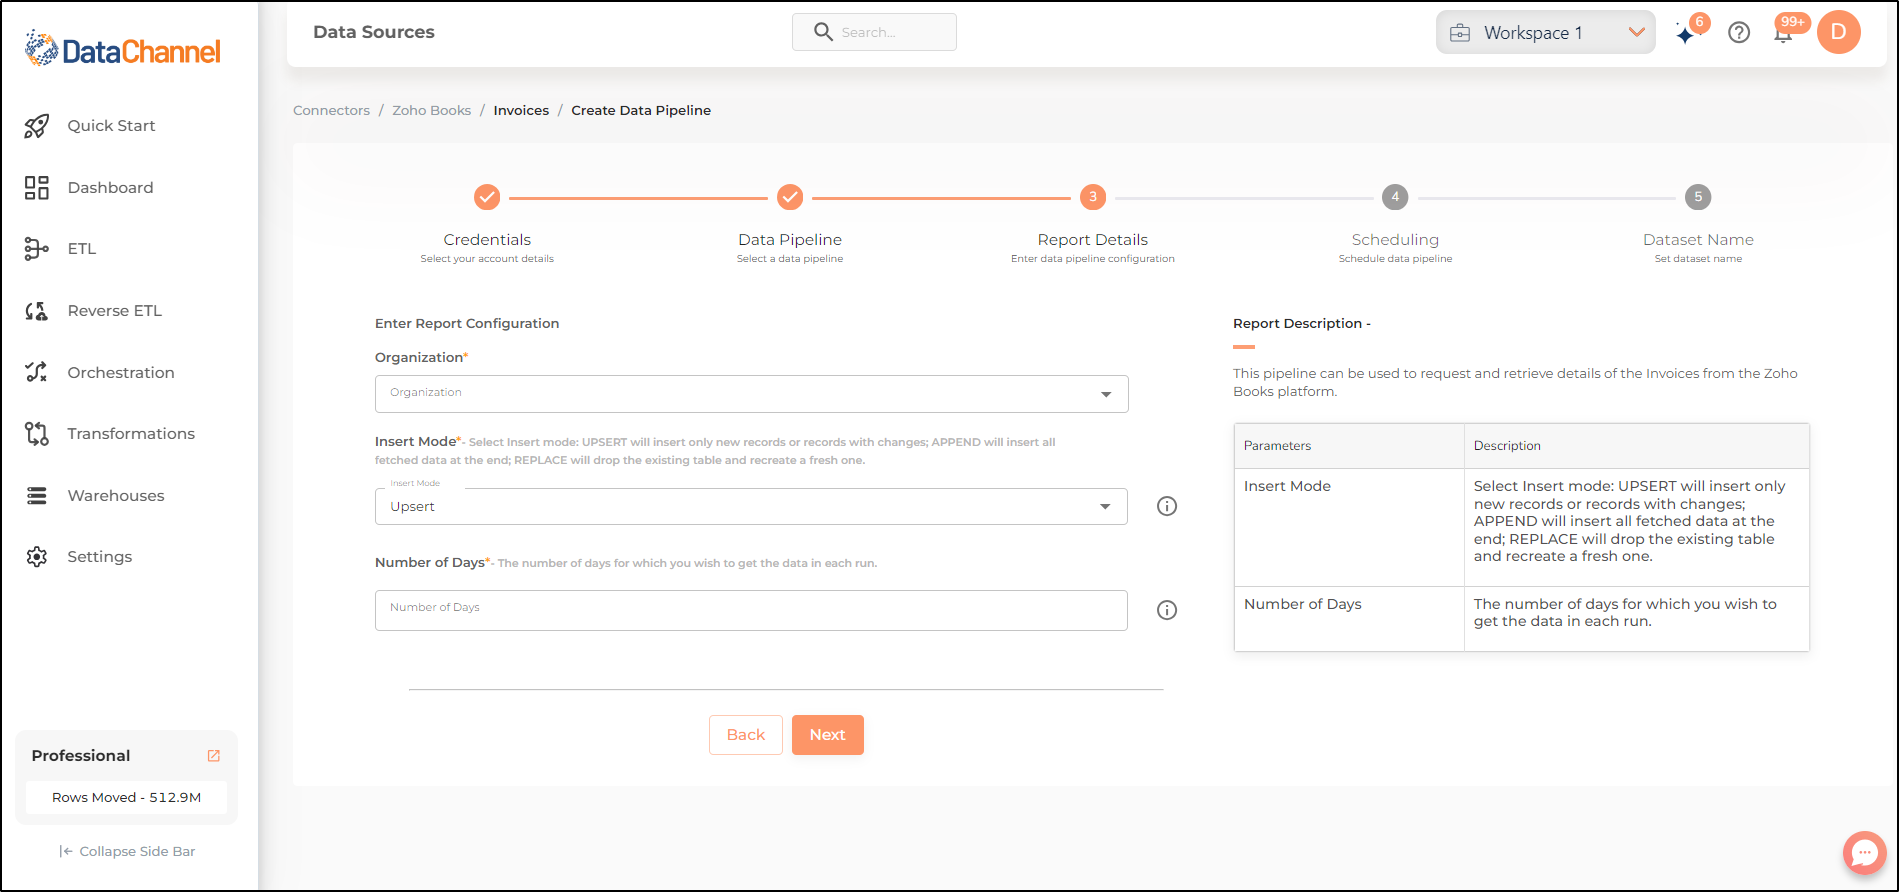Open the chat support bubble

click(x=1865, y=853)
